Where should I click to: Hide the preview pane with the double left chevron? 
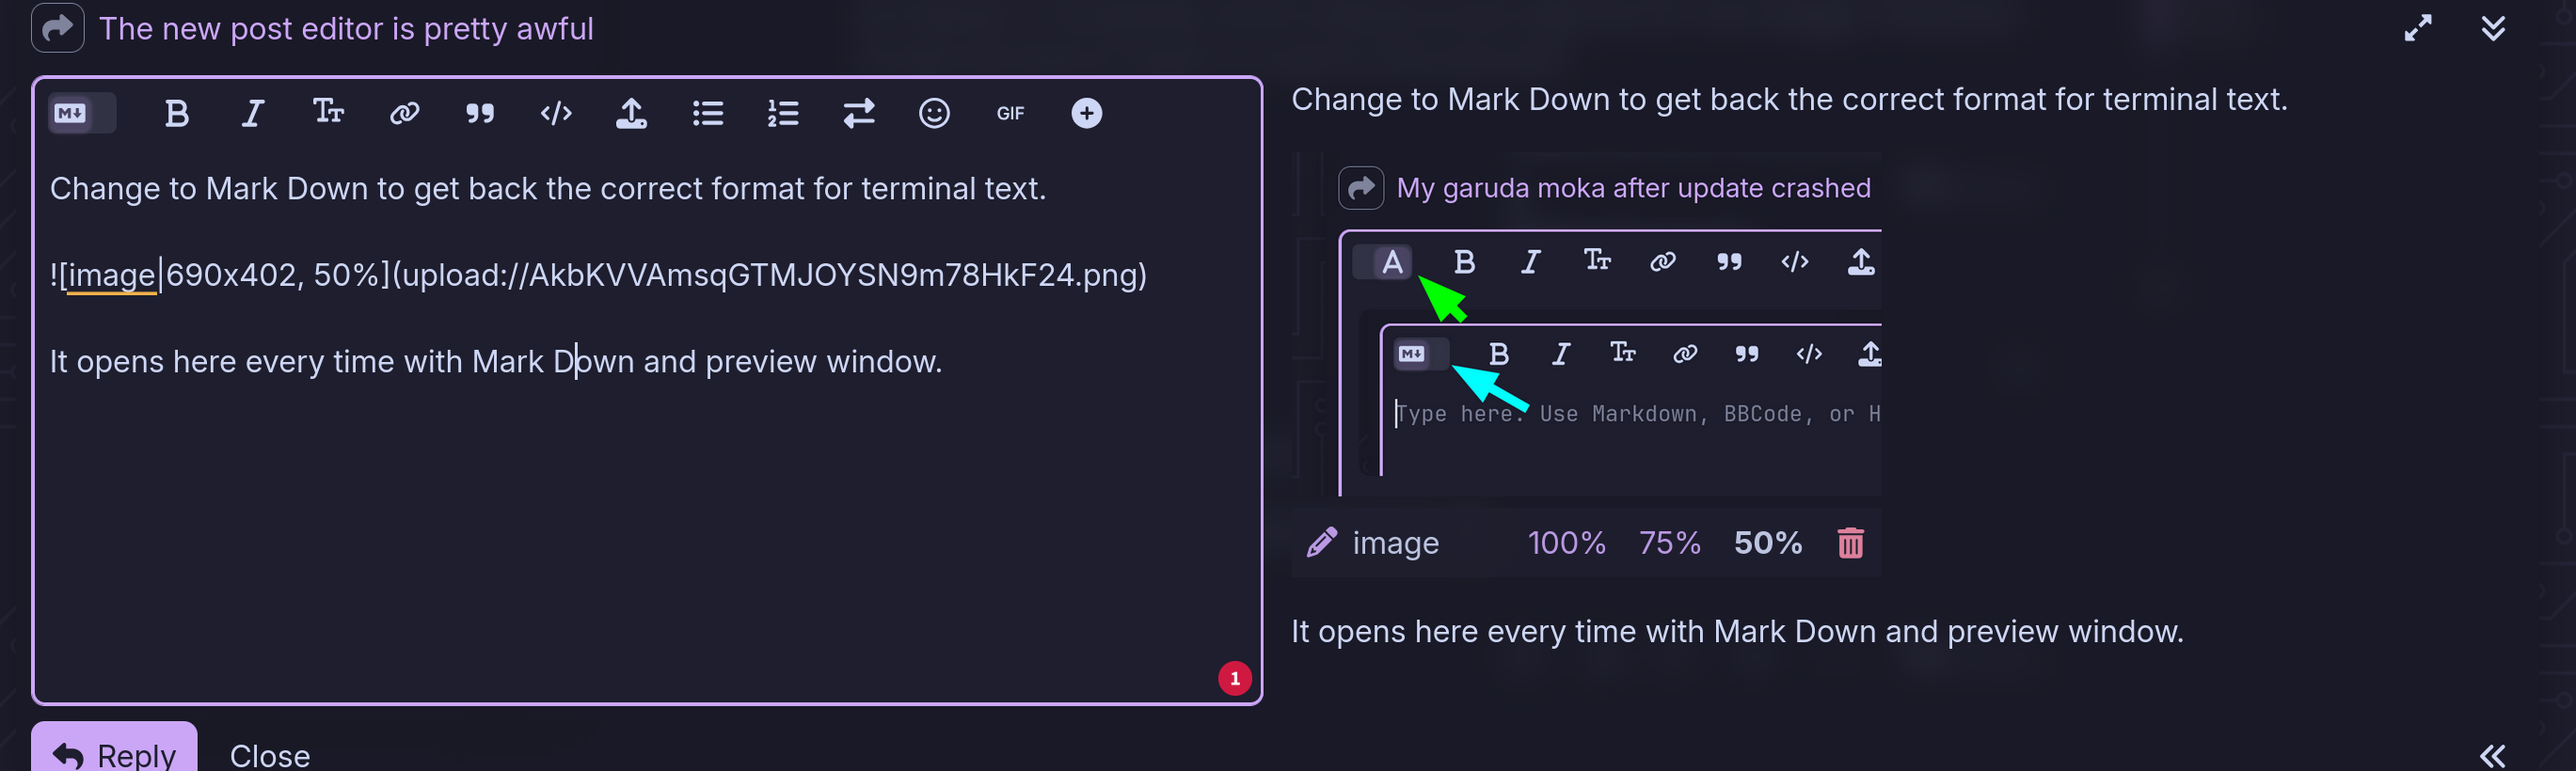tap(2493, 755)
